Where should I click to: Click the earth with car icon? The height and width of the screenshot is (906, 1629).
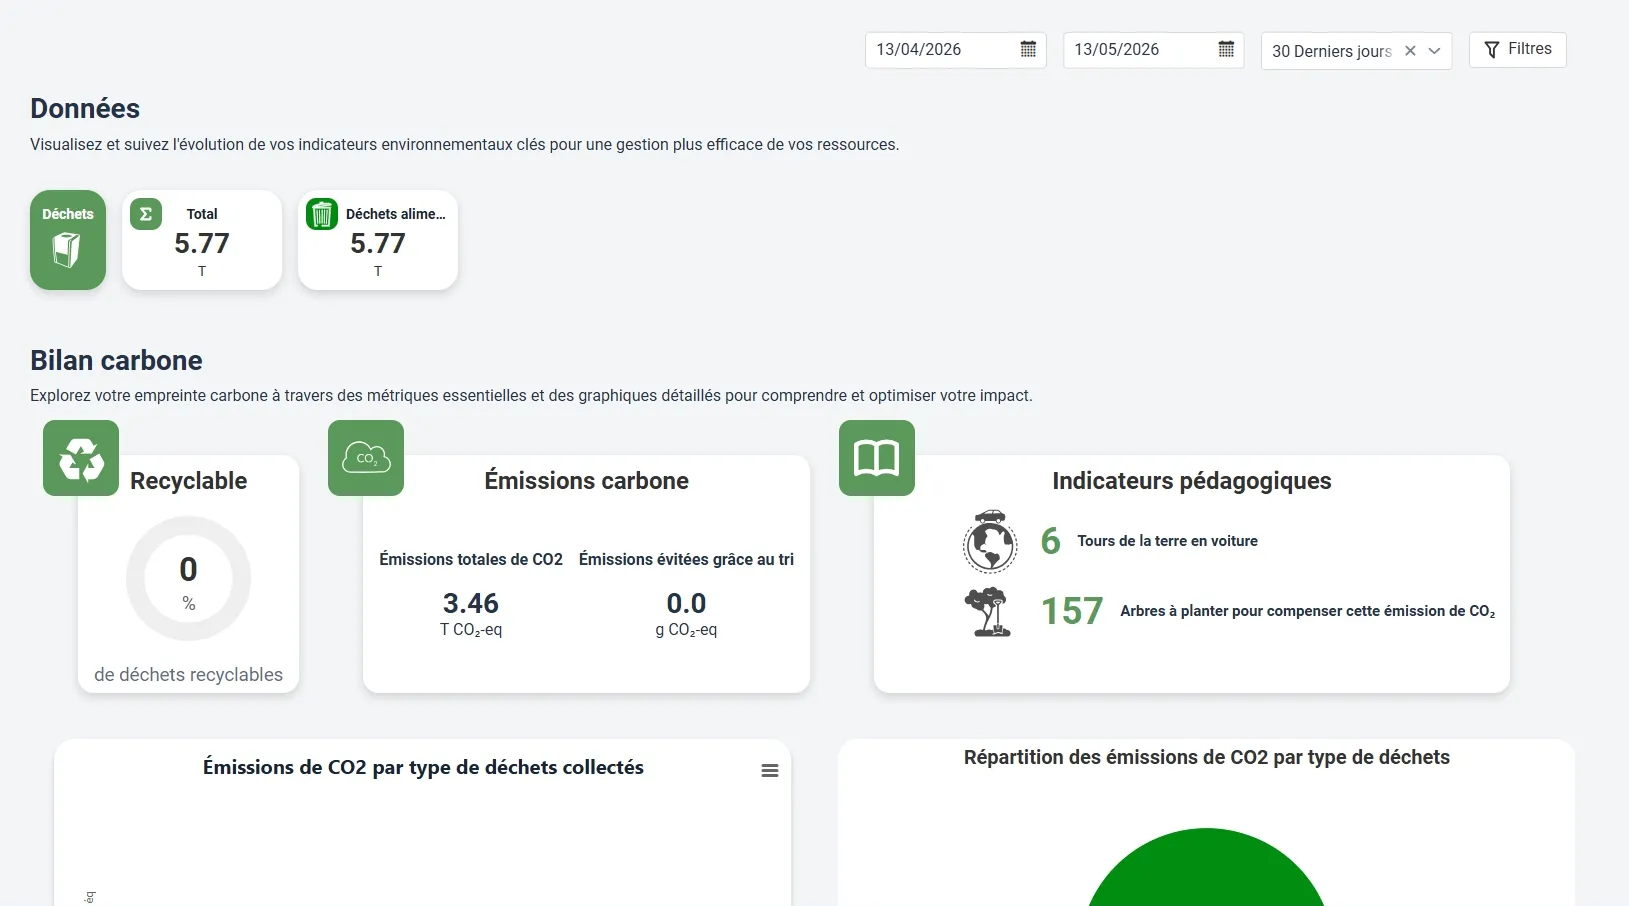tap(990, 541)
